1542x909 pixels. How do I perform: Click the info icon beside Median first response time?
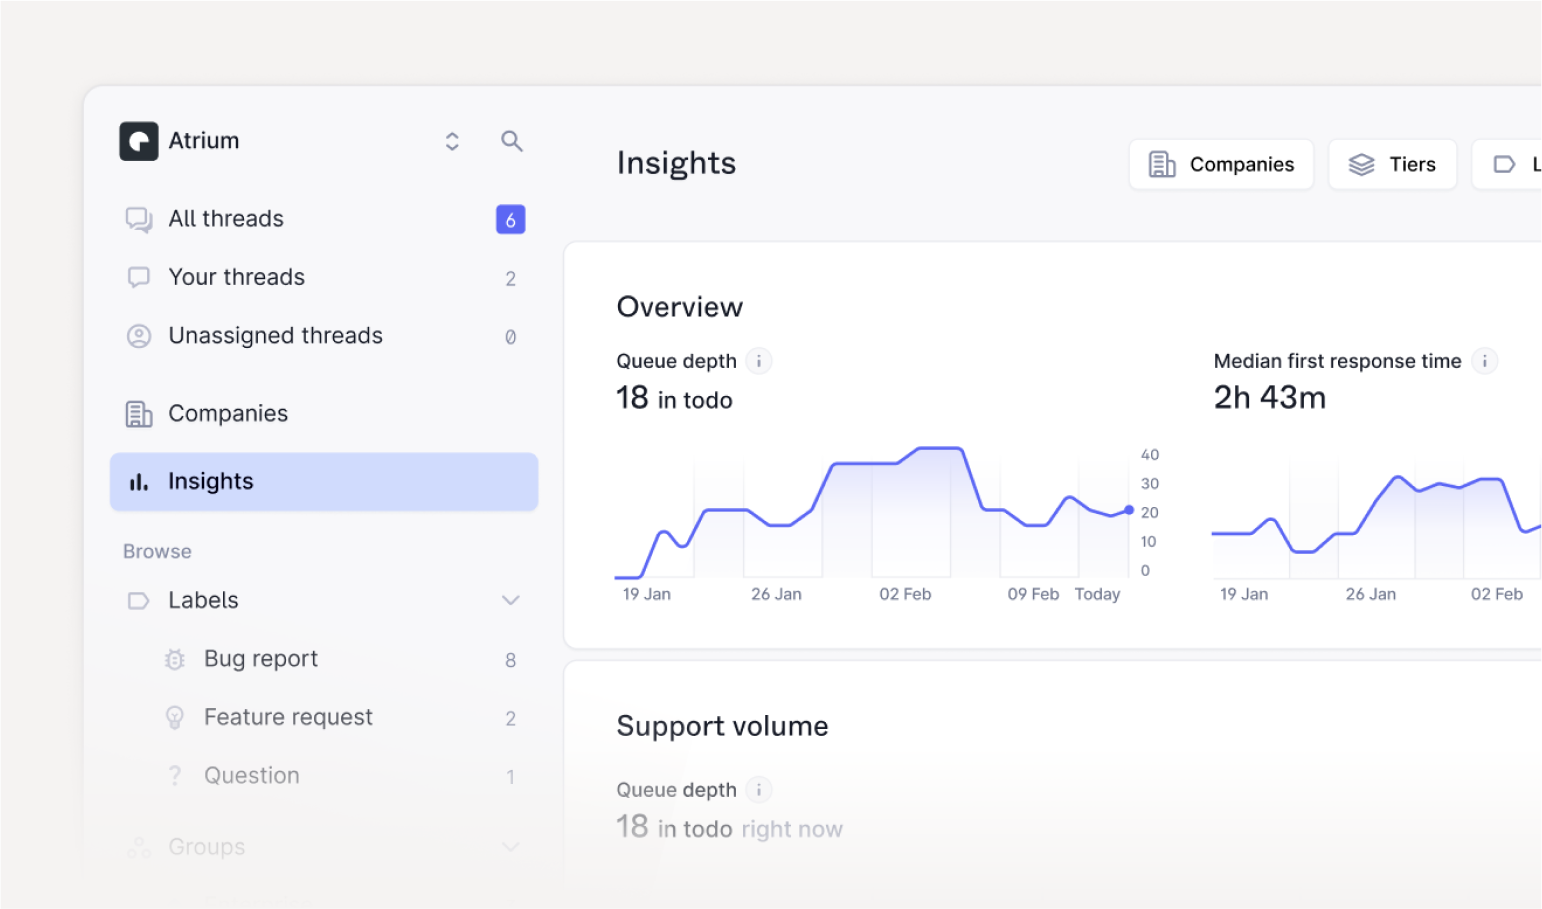[x=1484, y=361]
